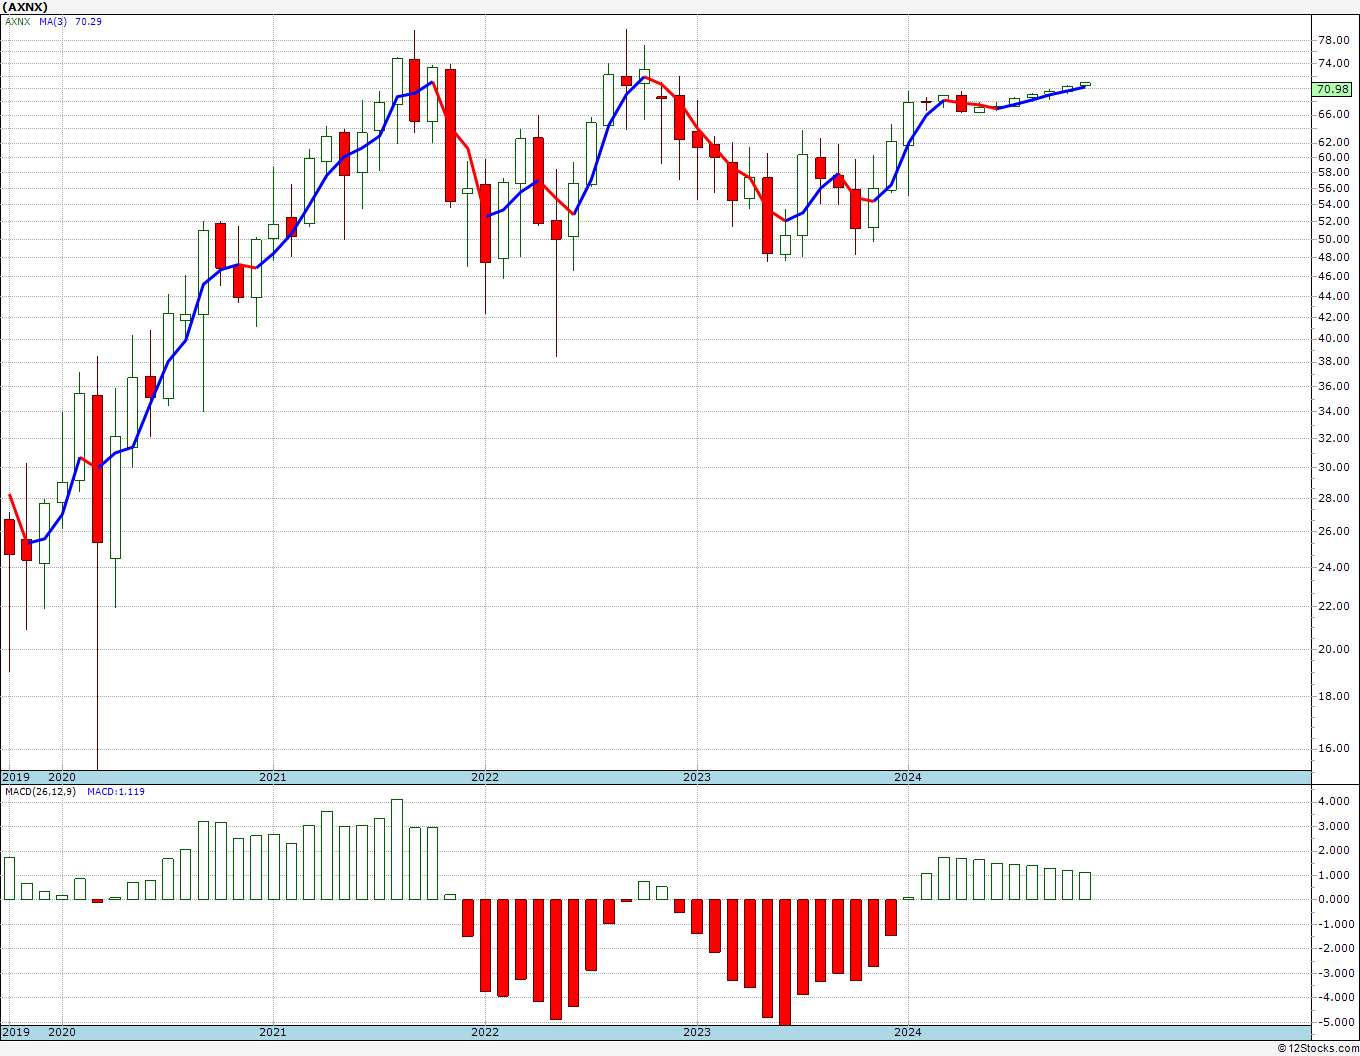Click the blue "MA(3)" indicator label
Image resolution: width=1360 pixels, height=1056 pixels.
click(x=53, y=21)
